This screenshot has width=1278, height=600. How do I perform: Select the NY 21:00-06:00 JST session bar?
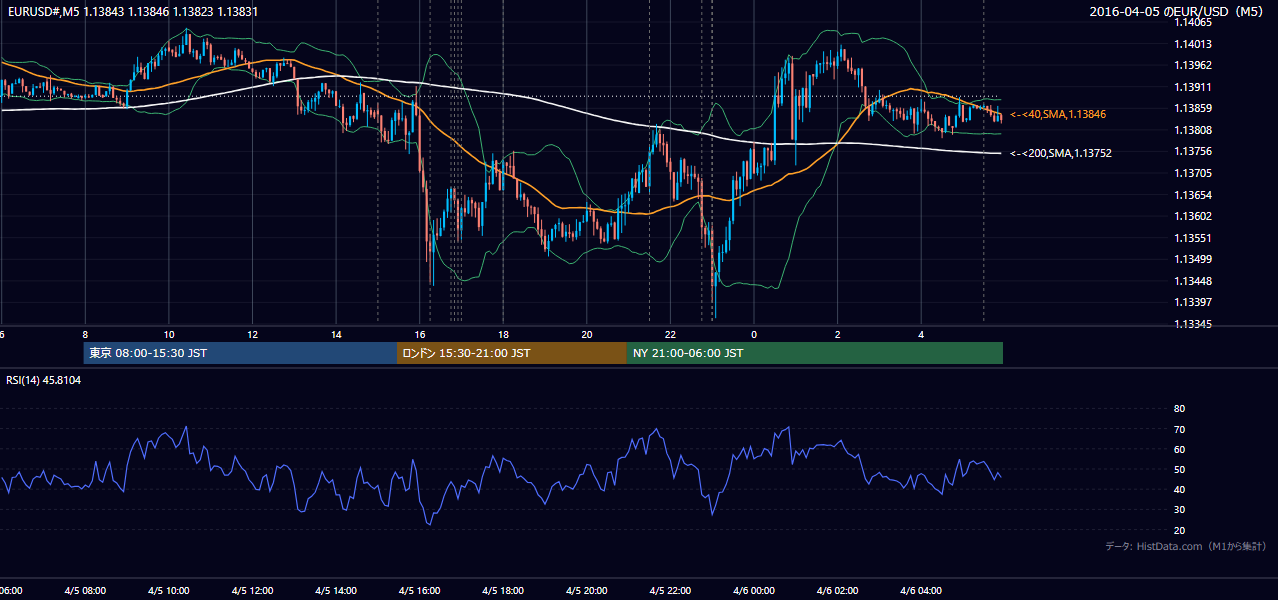[815, 353]
